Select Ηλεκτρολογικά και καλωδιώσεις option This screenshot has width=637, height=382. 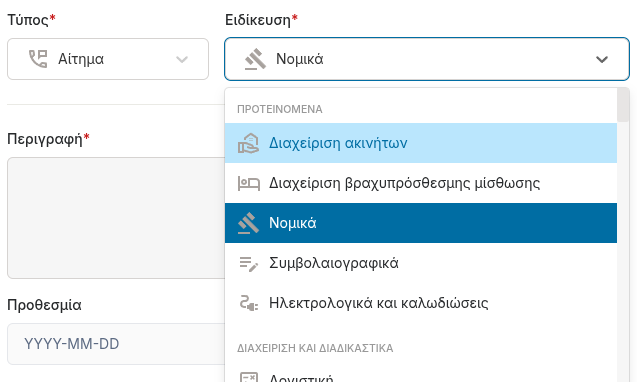point(421,303)
